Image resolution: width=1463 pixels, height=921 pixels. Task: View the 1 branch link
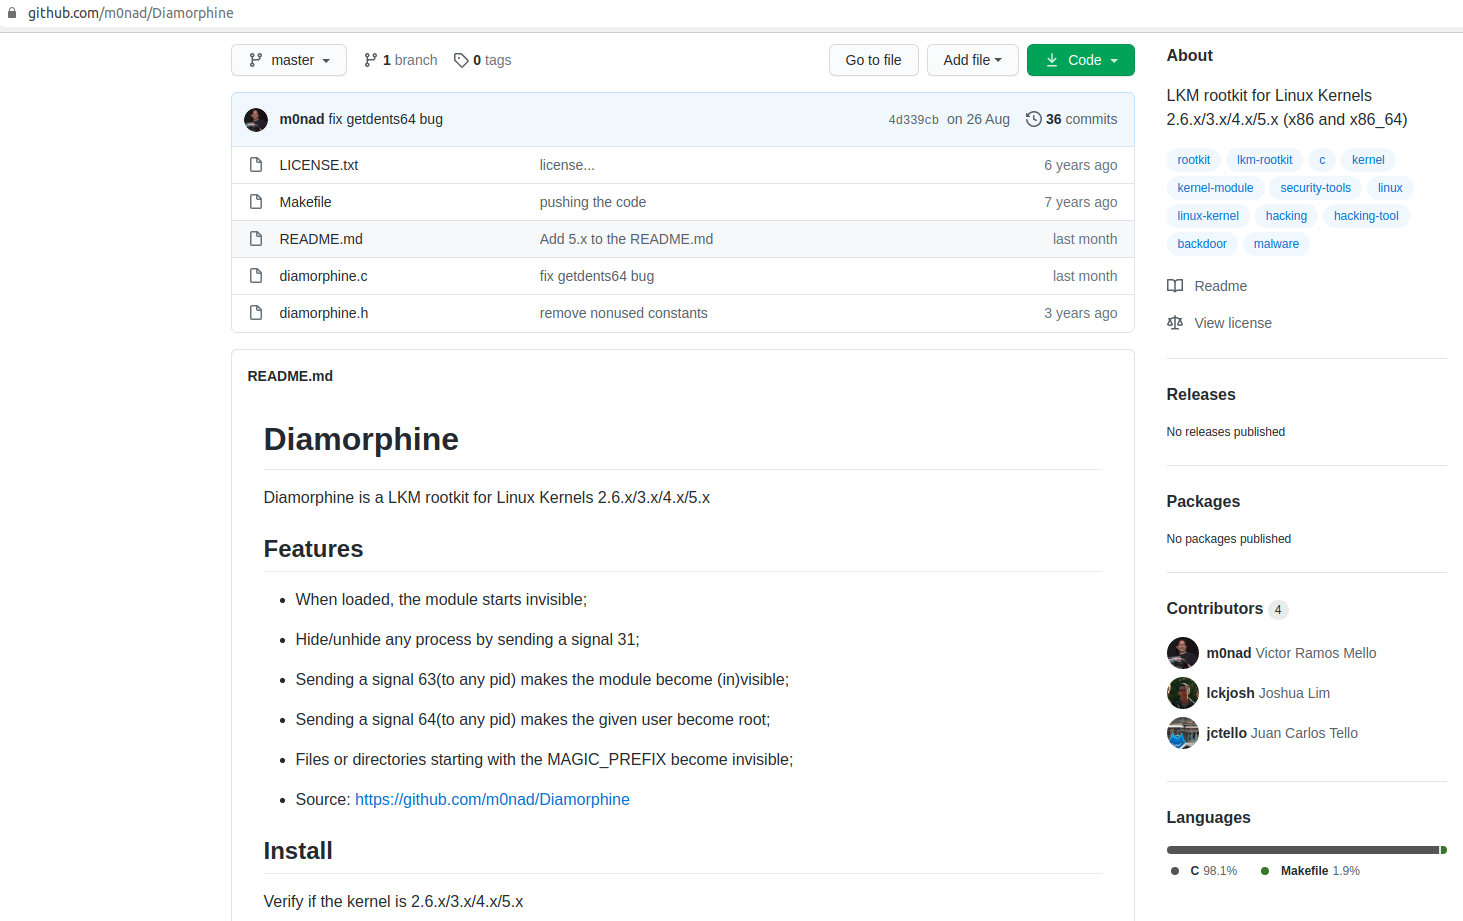tap(401, 60)
